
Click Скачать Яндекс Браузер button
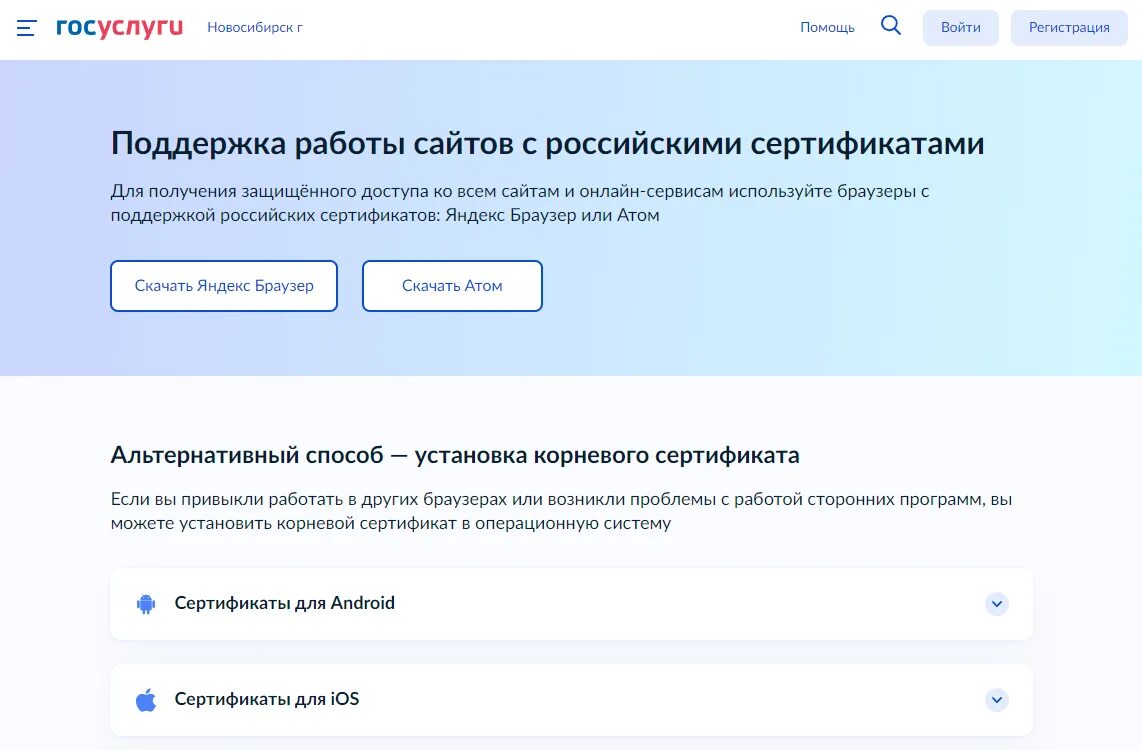224,286
